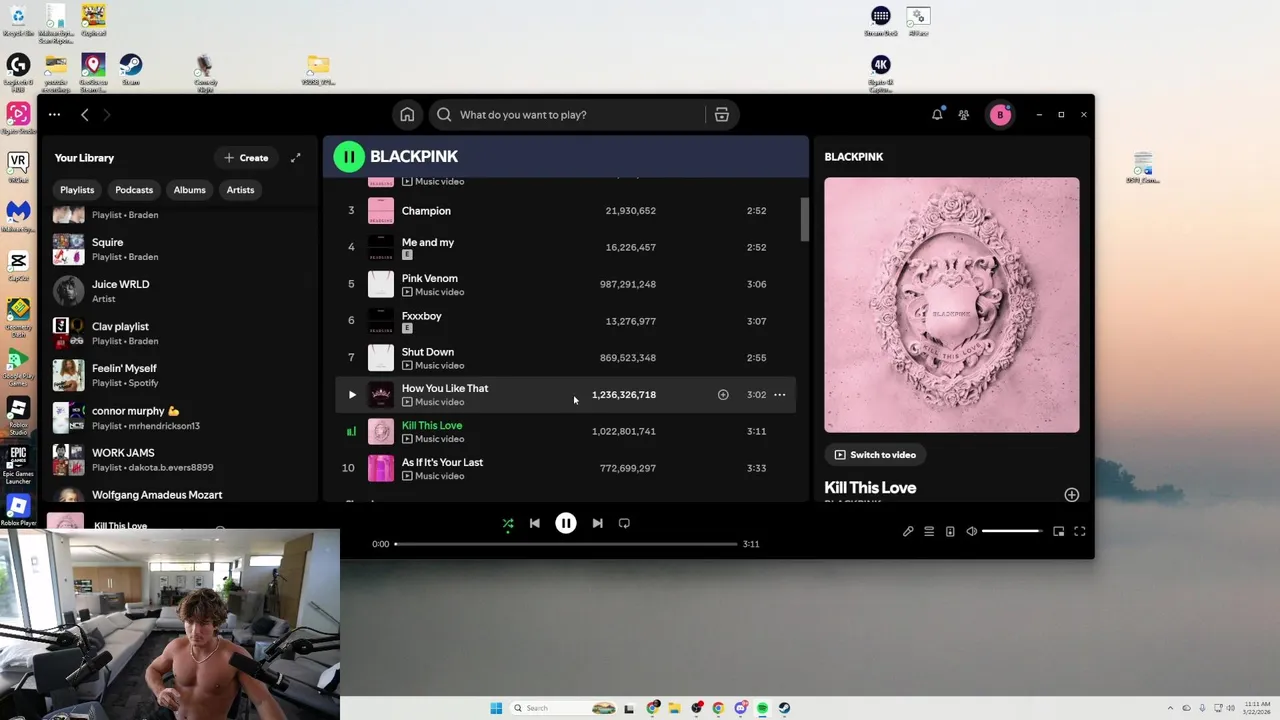Show lyrics with the microphone icon
The height and width of the screenshot is (720, 1280).
pos(908,532)
